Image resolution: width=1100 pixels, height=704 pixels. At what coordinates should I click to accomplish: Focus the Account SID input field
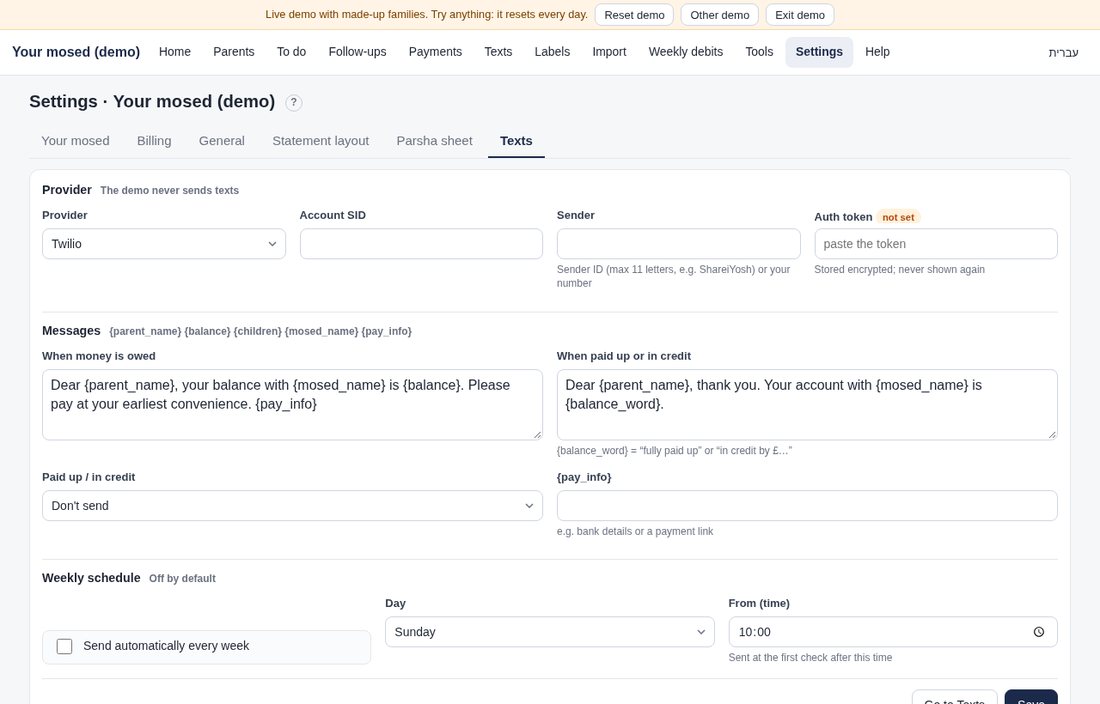click(x=421, y=244)
